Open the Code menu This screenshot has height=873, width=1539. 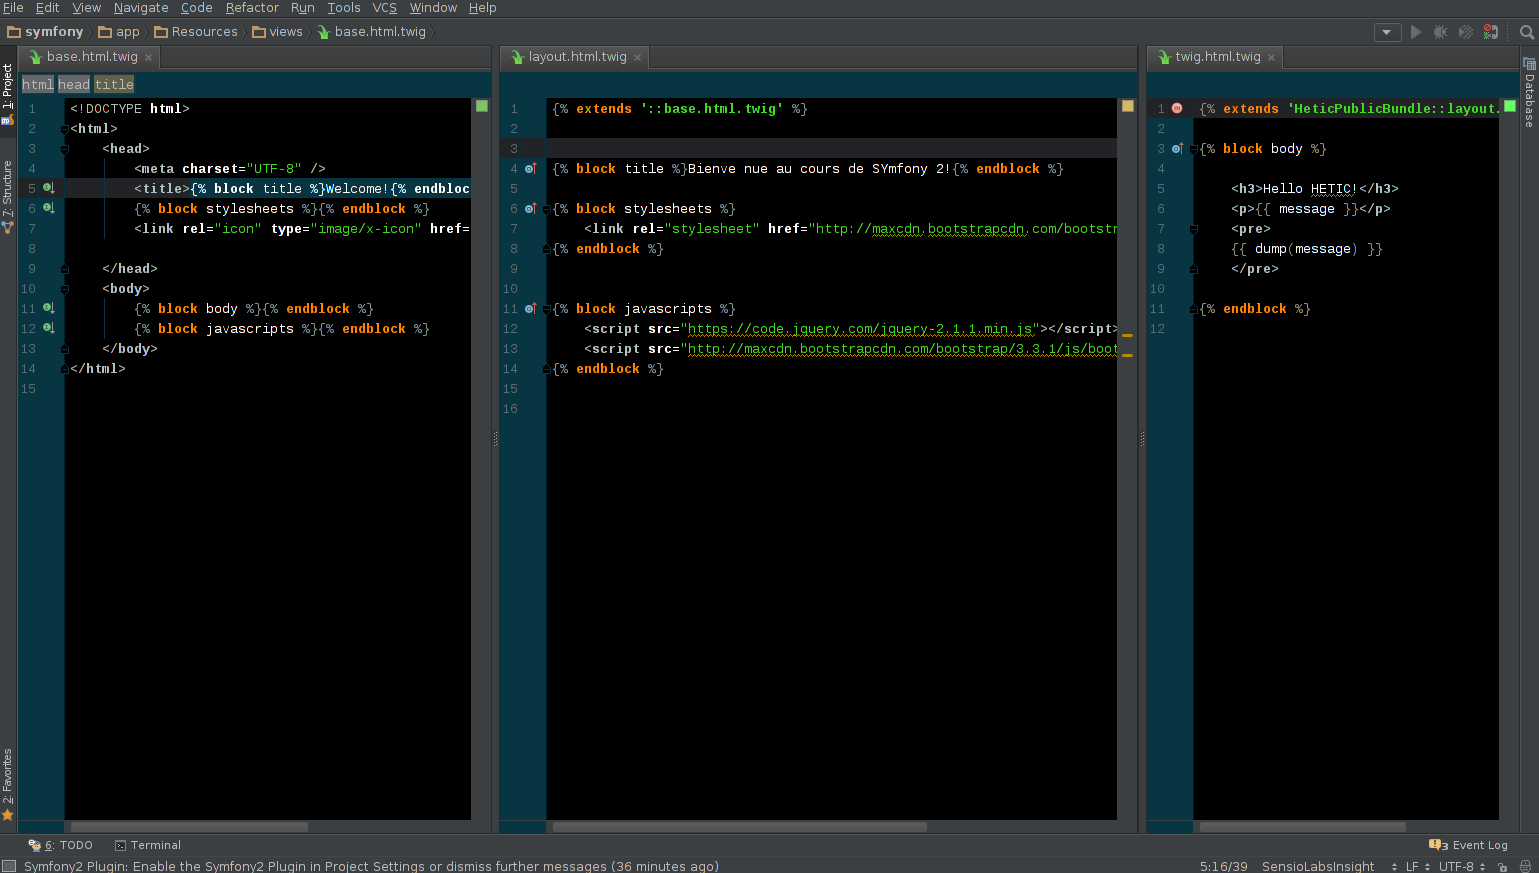(x=197, y=8)
